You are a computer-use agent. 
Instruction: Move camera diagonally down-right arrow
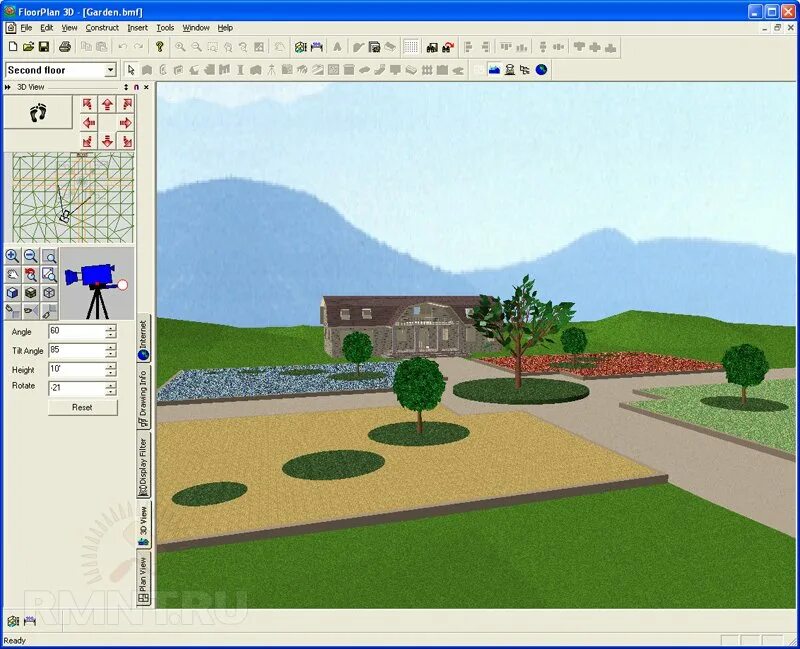click(126, 141)
